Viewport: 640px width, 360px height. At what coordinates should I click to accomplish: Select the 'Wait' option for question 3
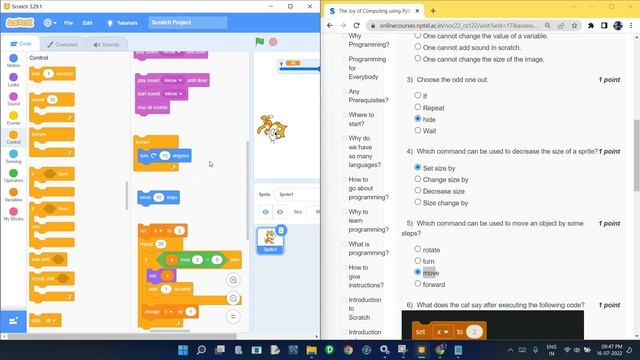point(418,130)
